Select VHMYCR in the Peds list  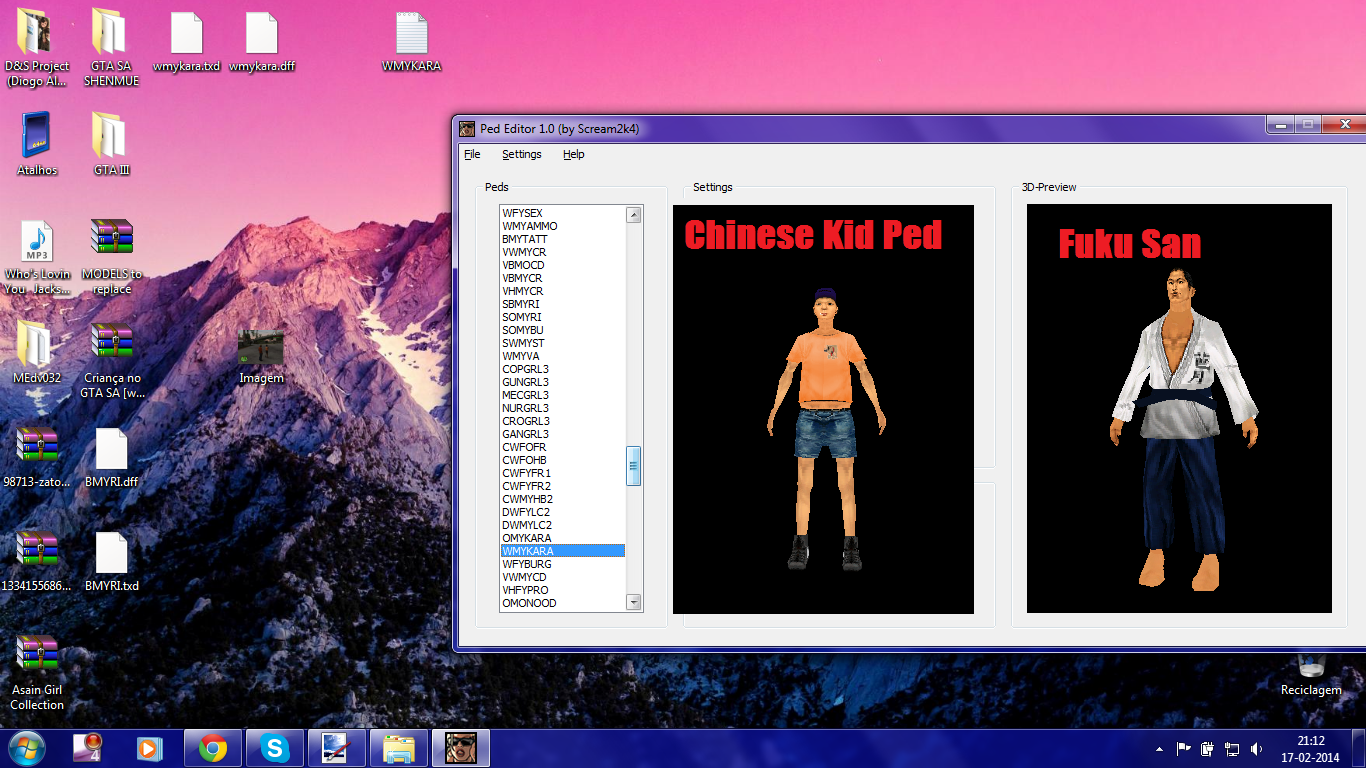point(563,291)
